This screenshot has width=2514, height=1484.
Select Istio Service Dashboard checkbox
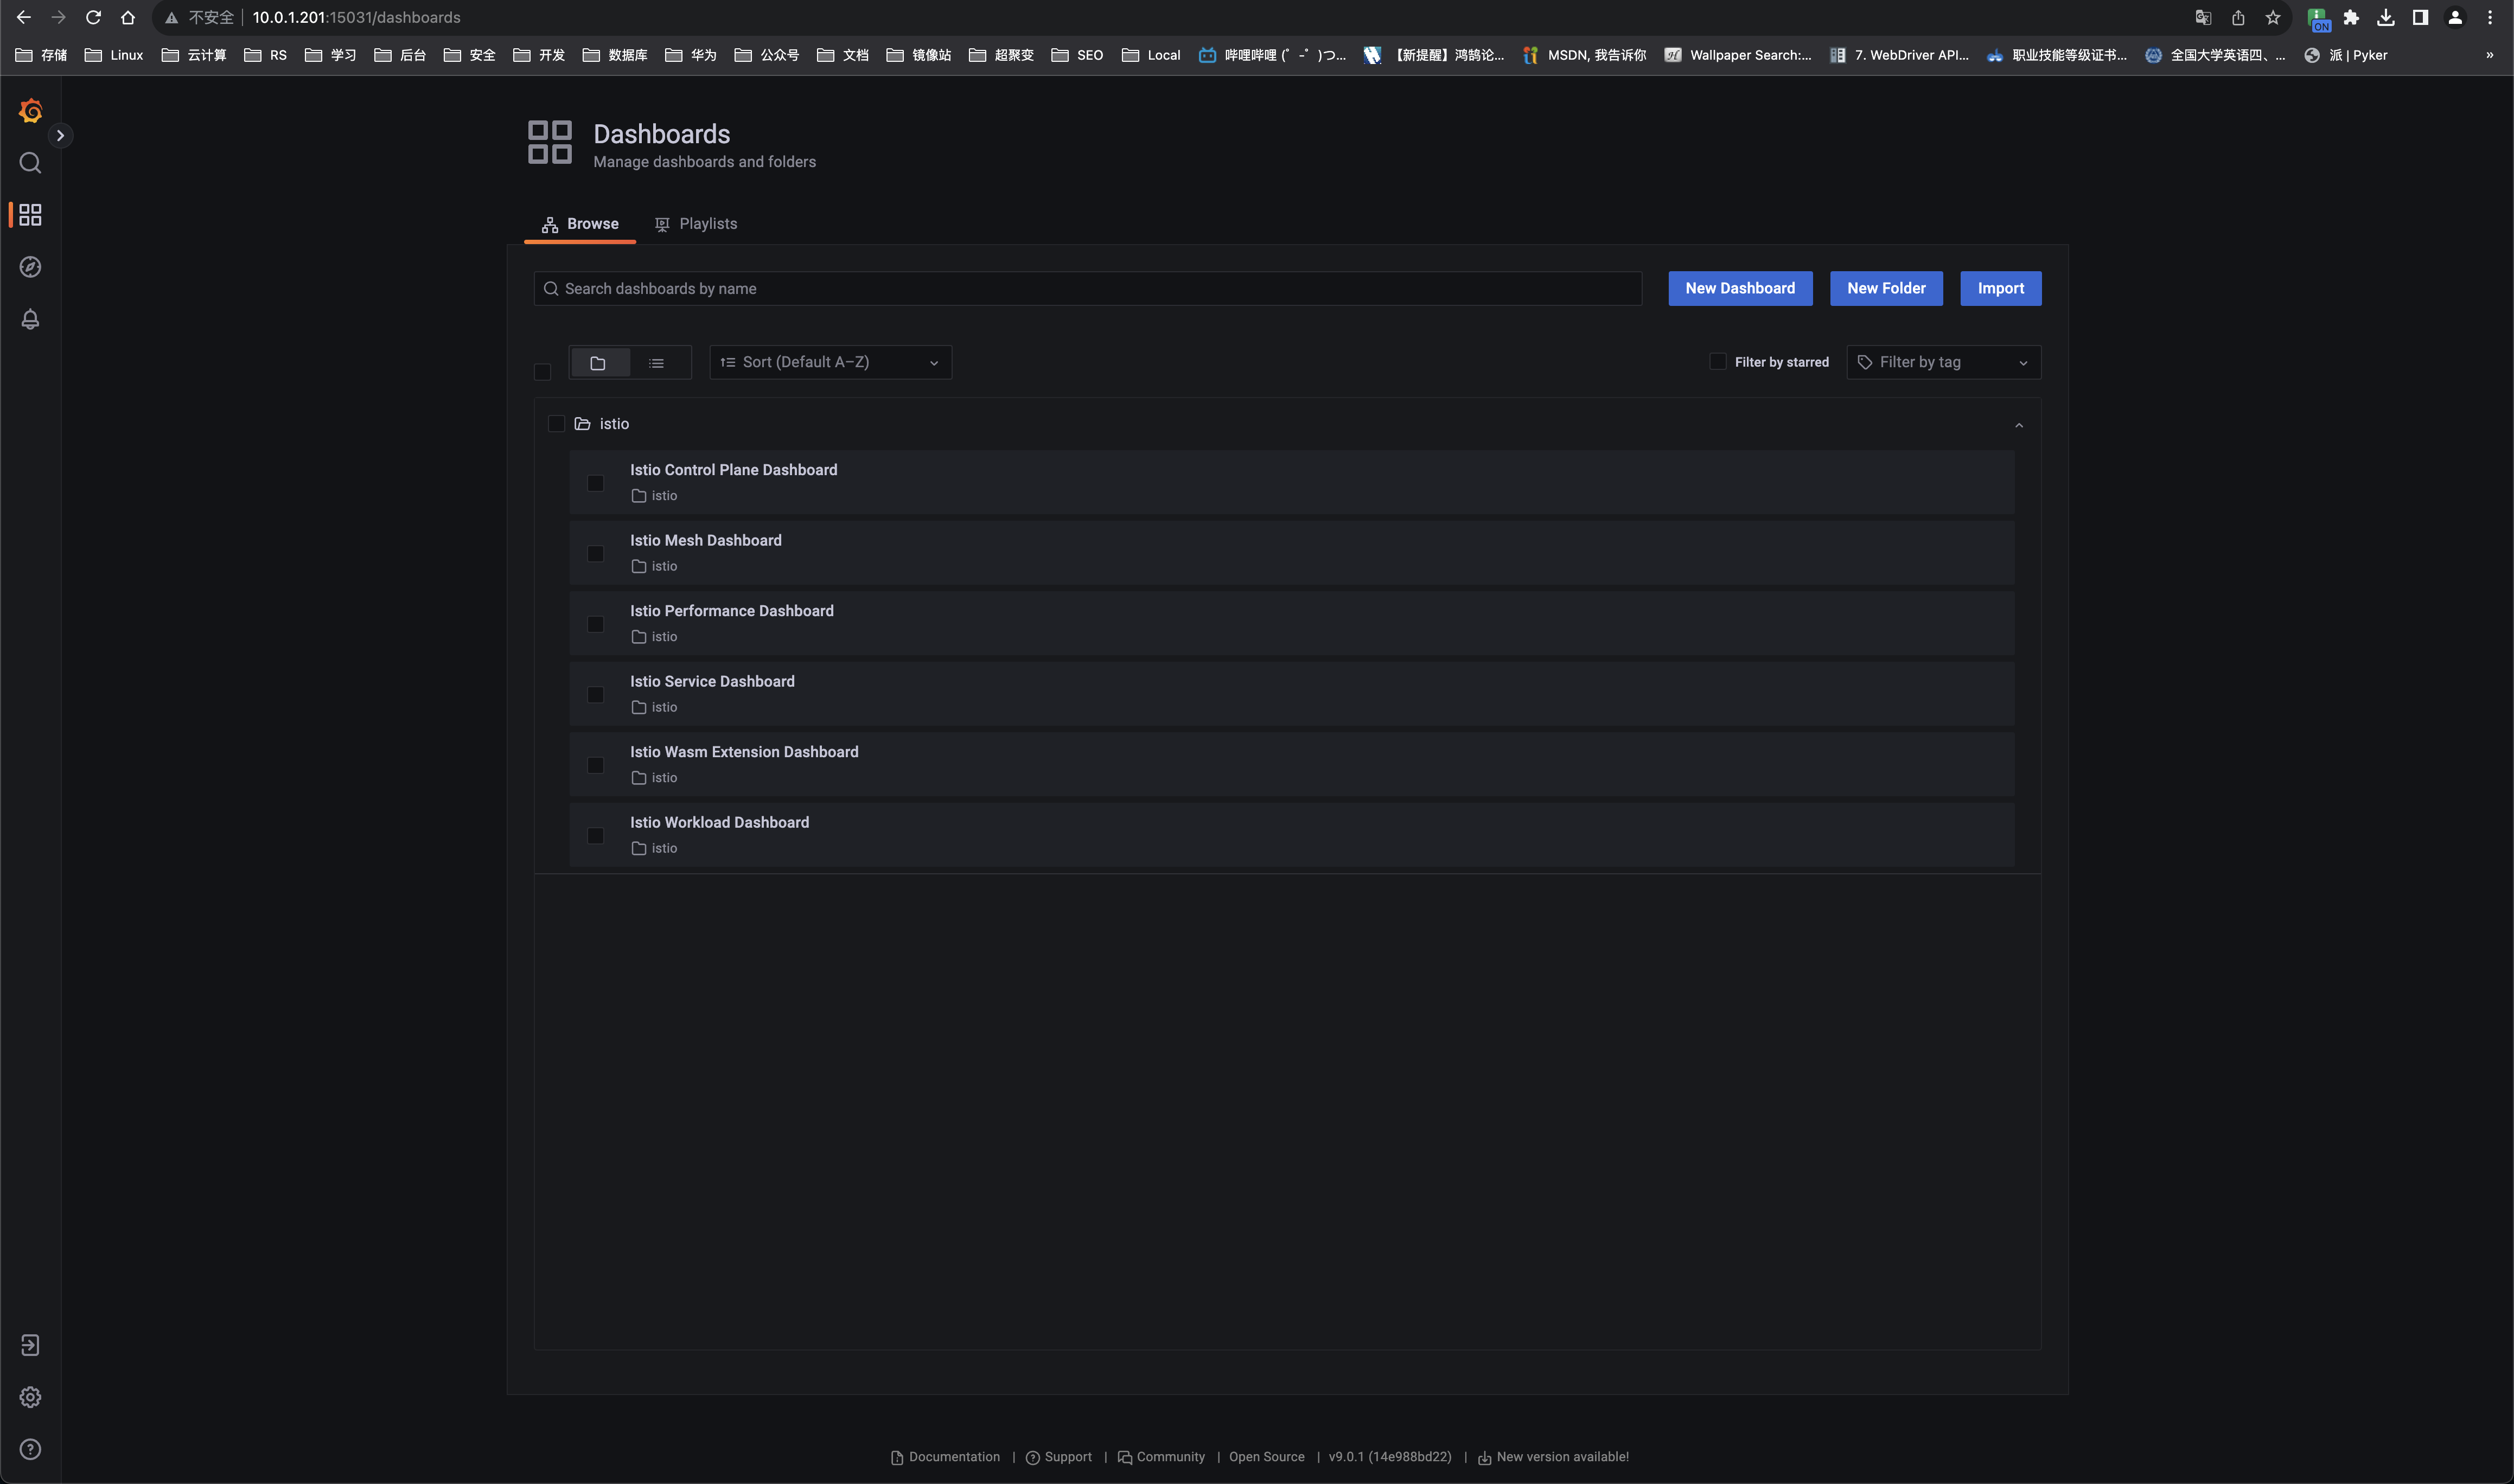[x=595, y=695]
